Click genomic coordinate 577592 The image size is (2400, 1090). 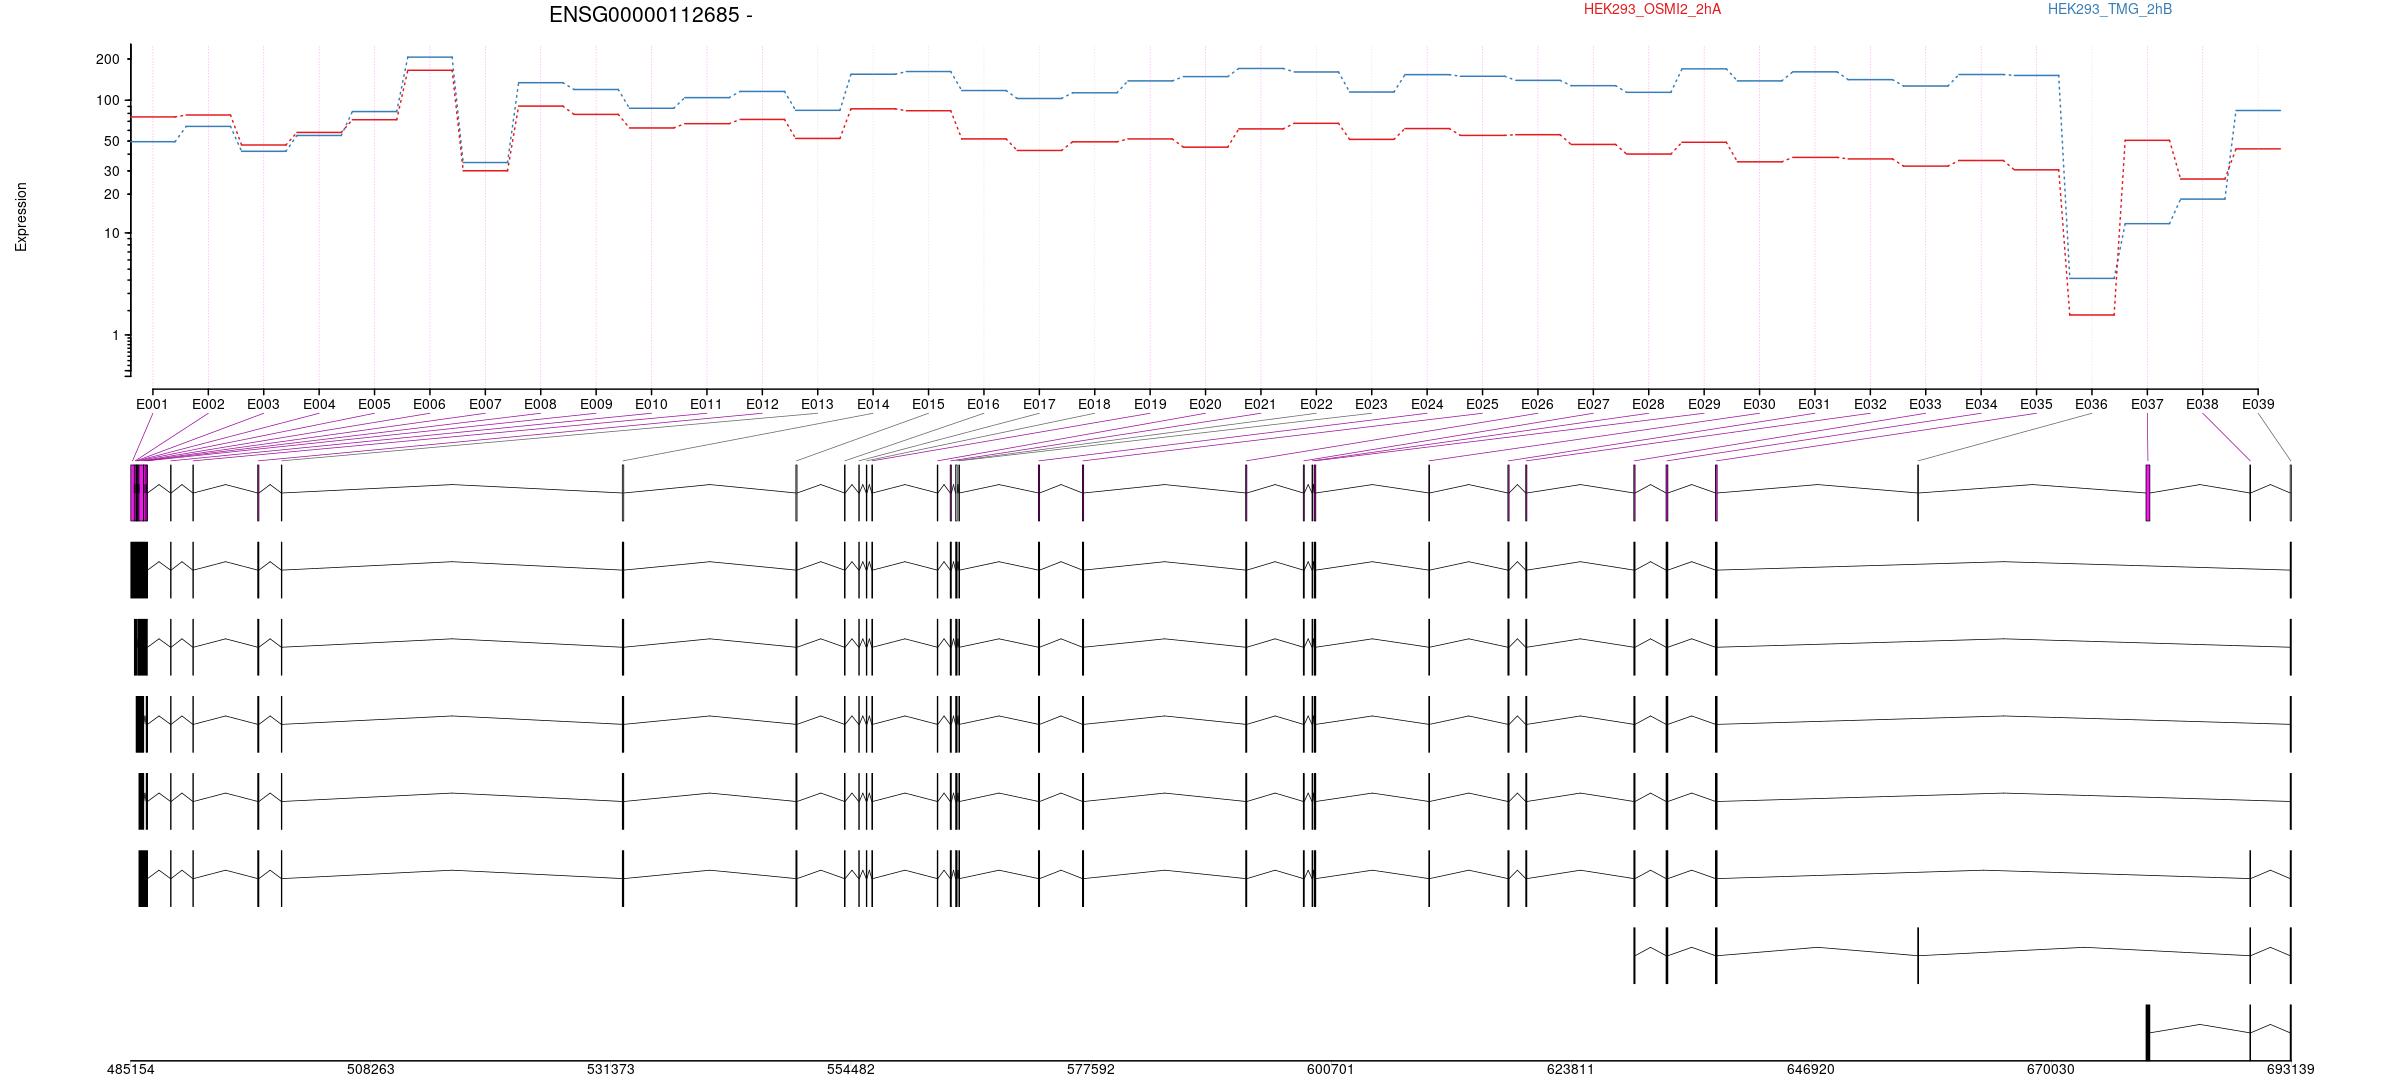1091,1069
